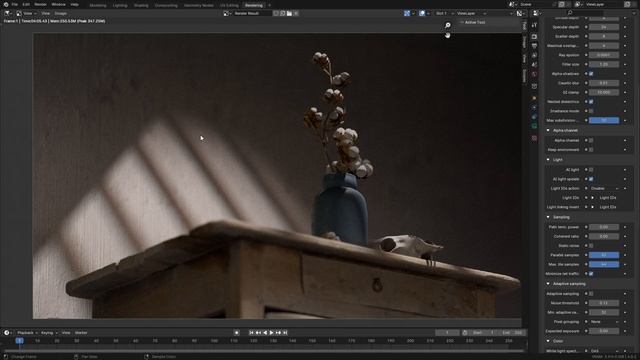Screen dimensions: 640x360
Task: Select the pan hand gizmo in image viewer
Action: [x=448, y=36]
